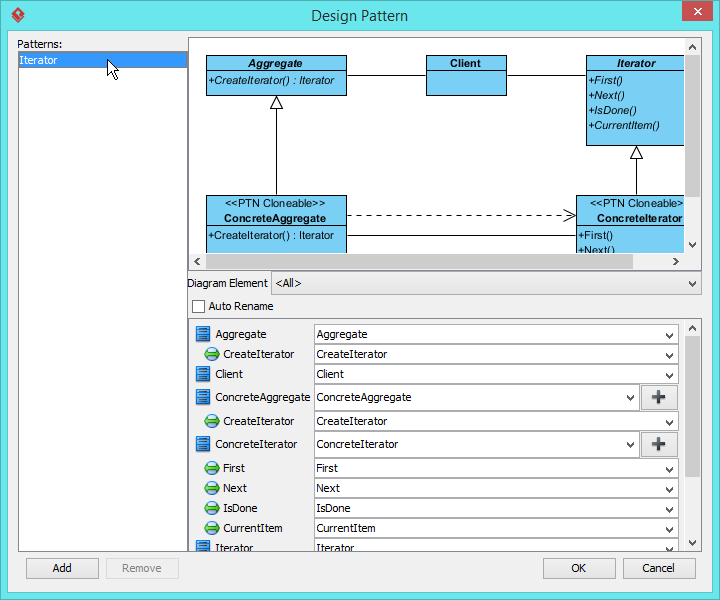Open the Aggregate's CreateIterator name dropdown
This screenshot has height=600, width=720.
point(669,355)
